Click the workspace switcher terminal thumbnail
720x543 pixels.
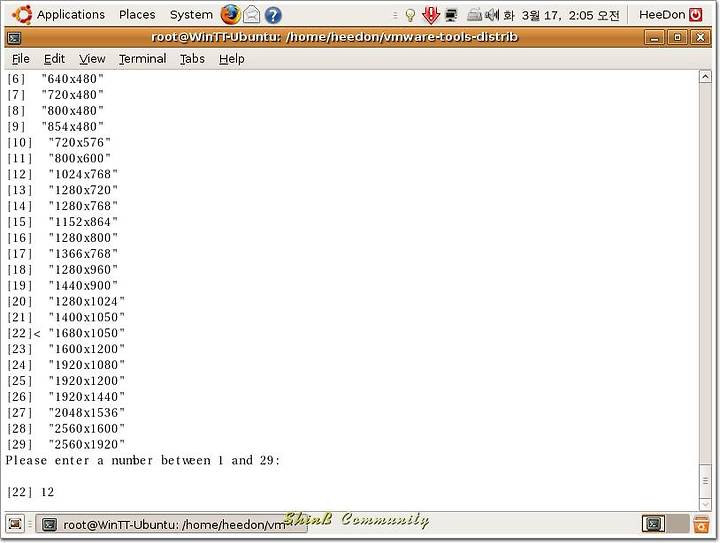pyautogui.click(x=653, y=524)
